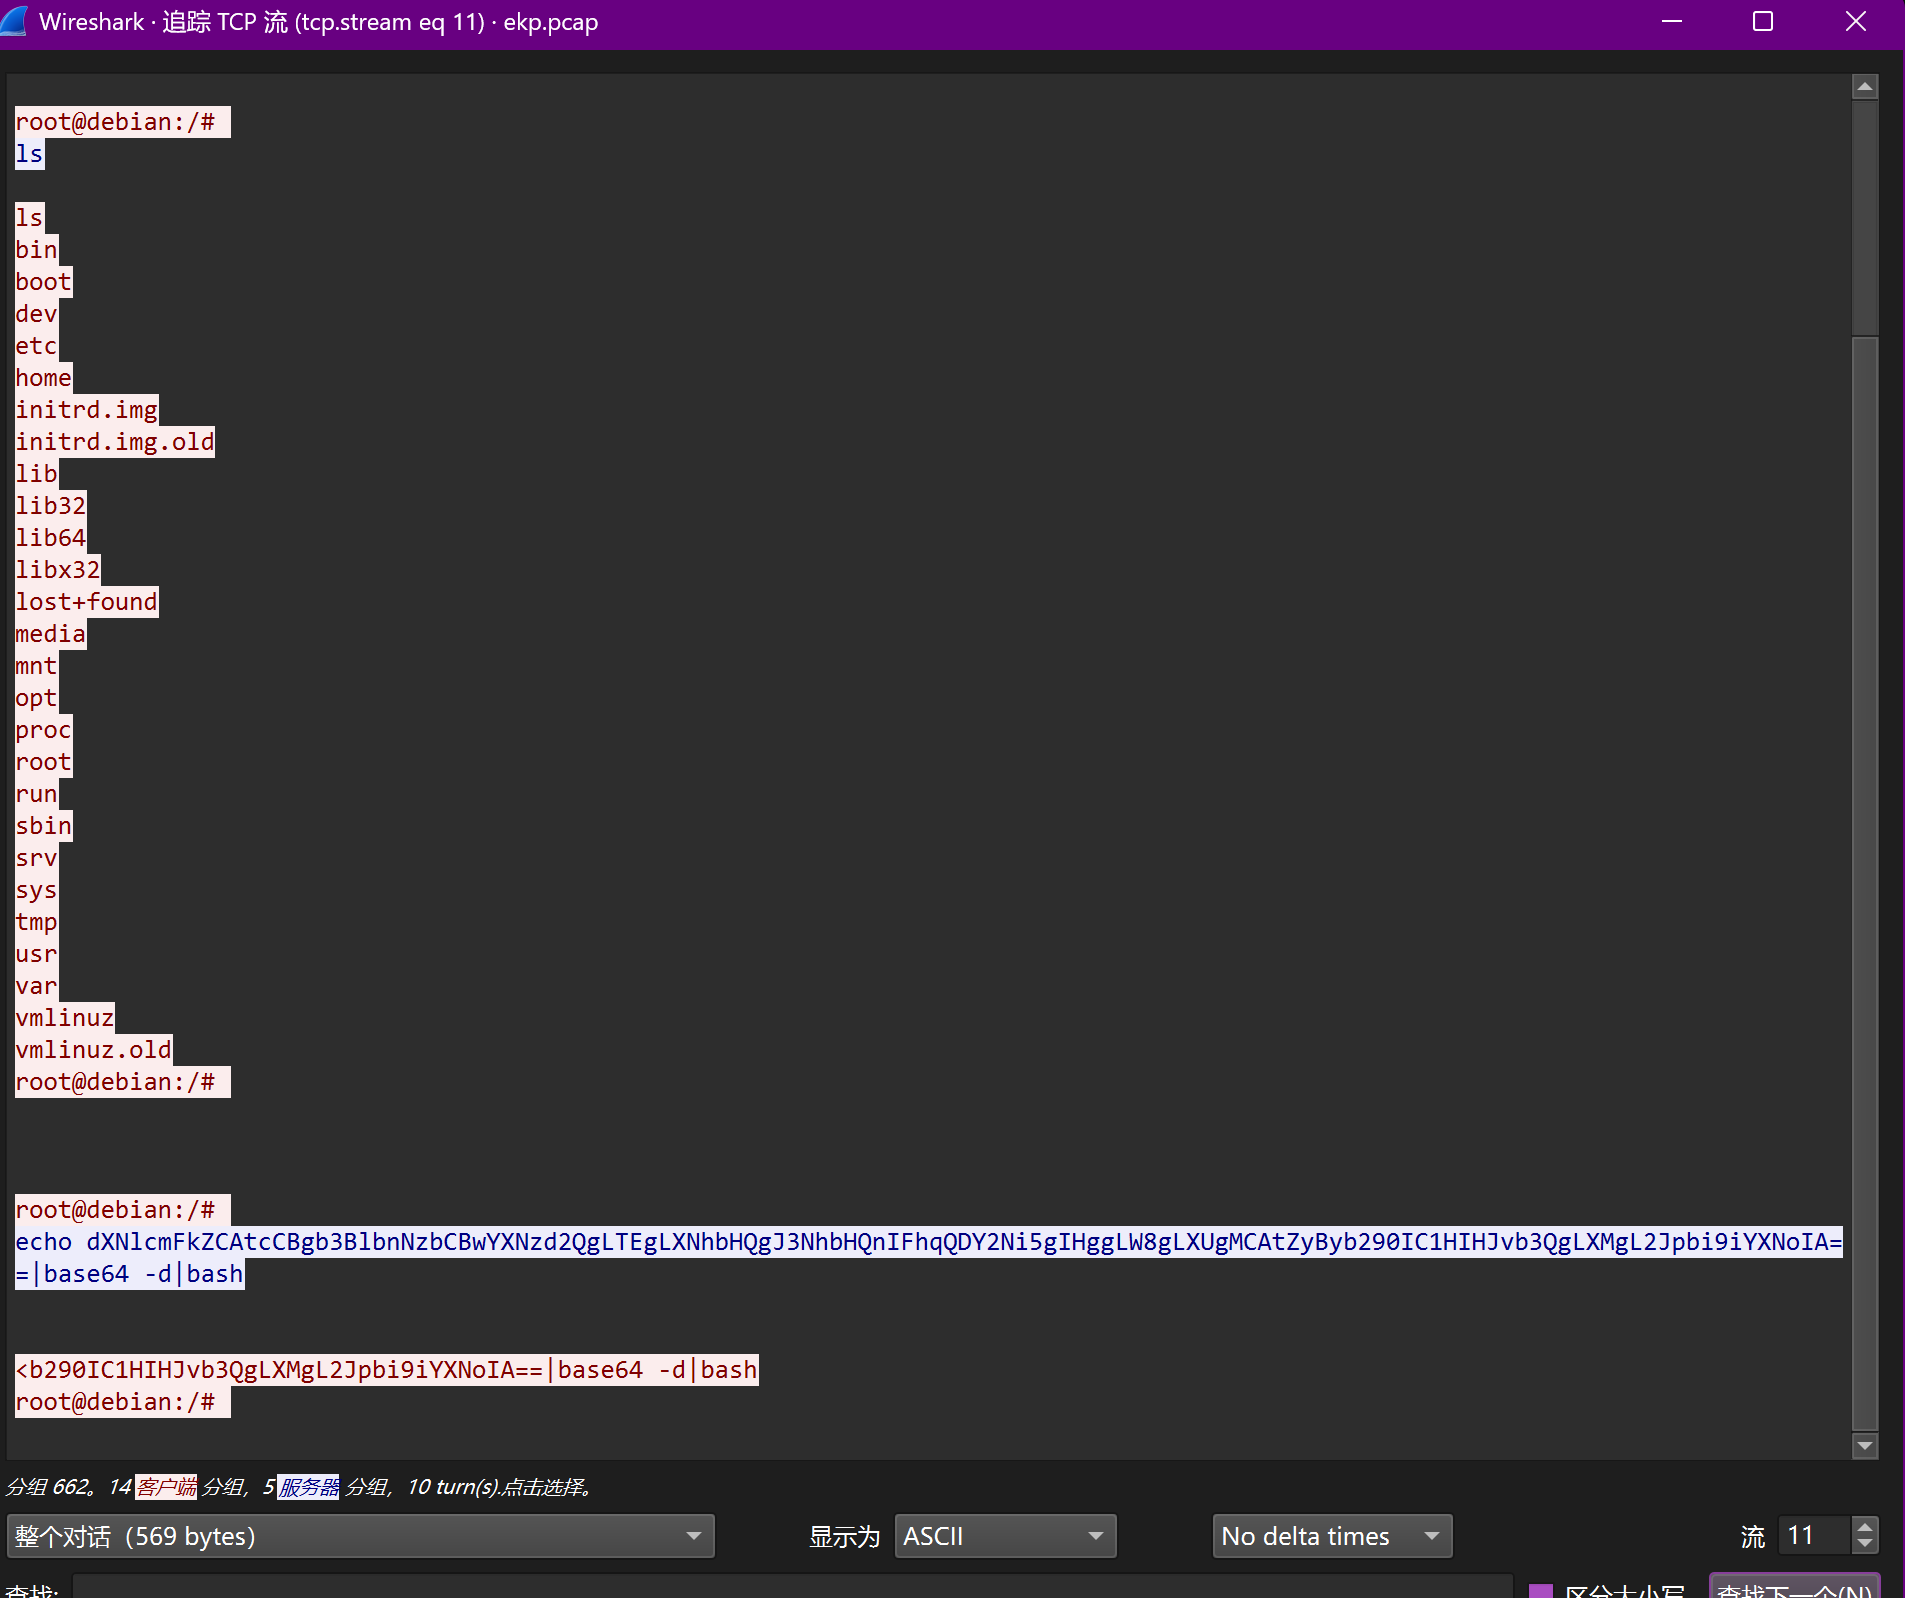Click the Find Next button

[x=1794, y=1587]
